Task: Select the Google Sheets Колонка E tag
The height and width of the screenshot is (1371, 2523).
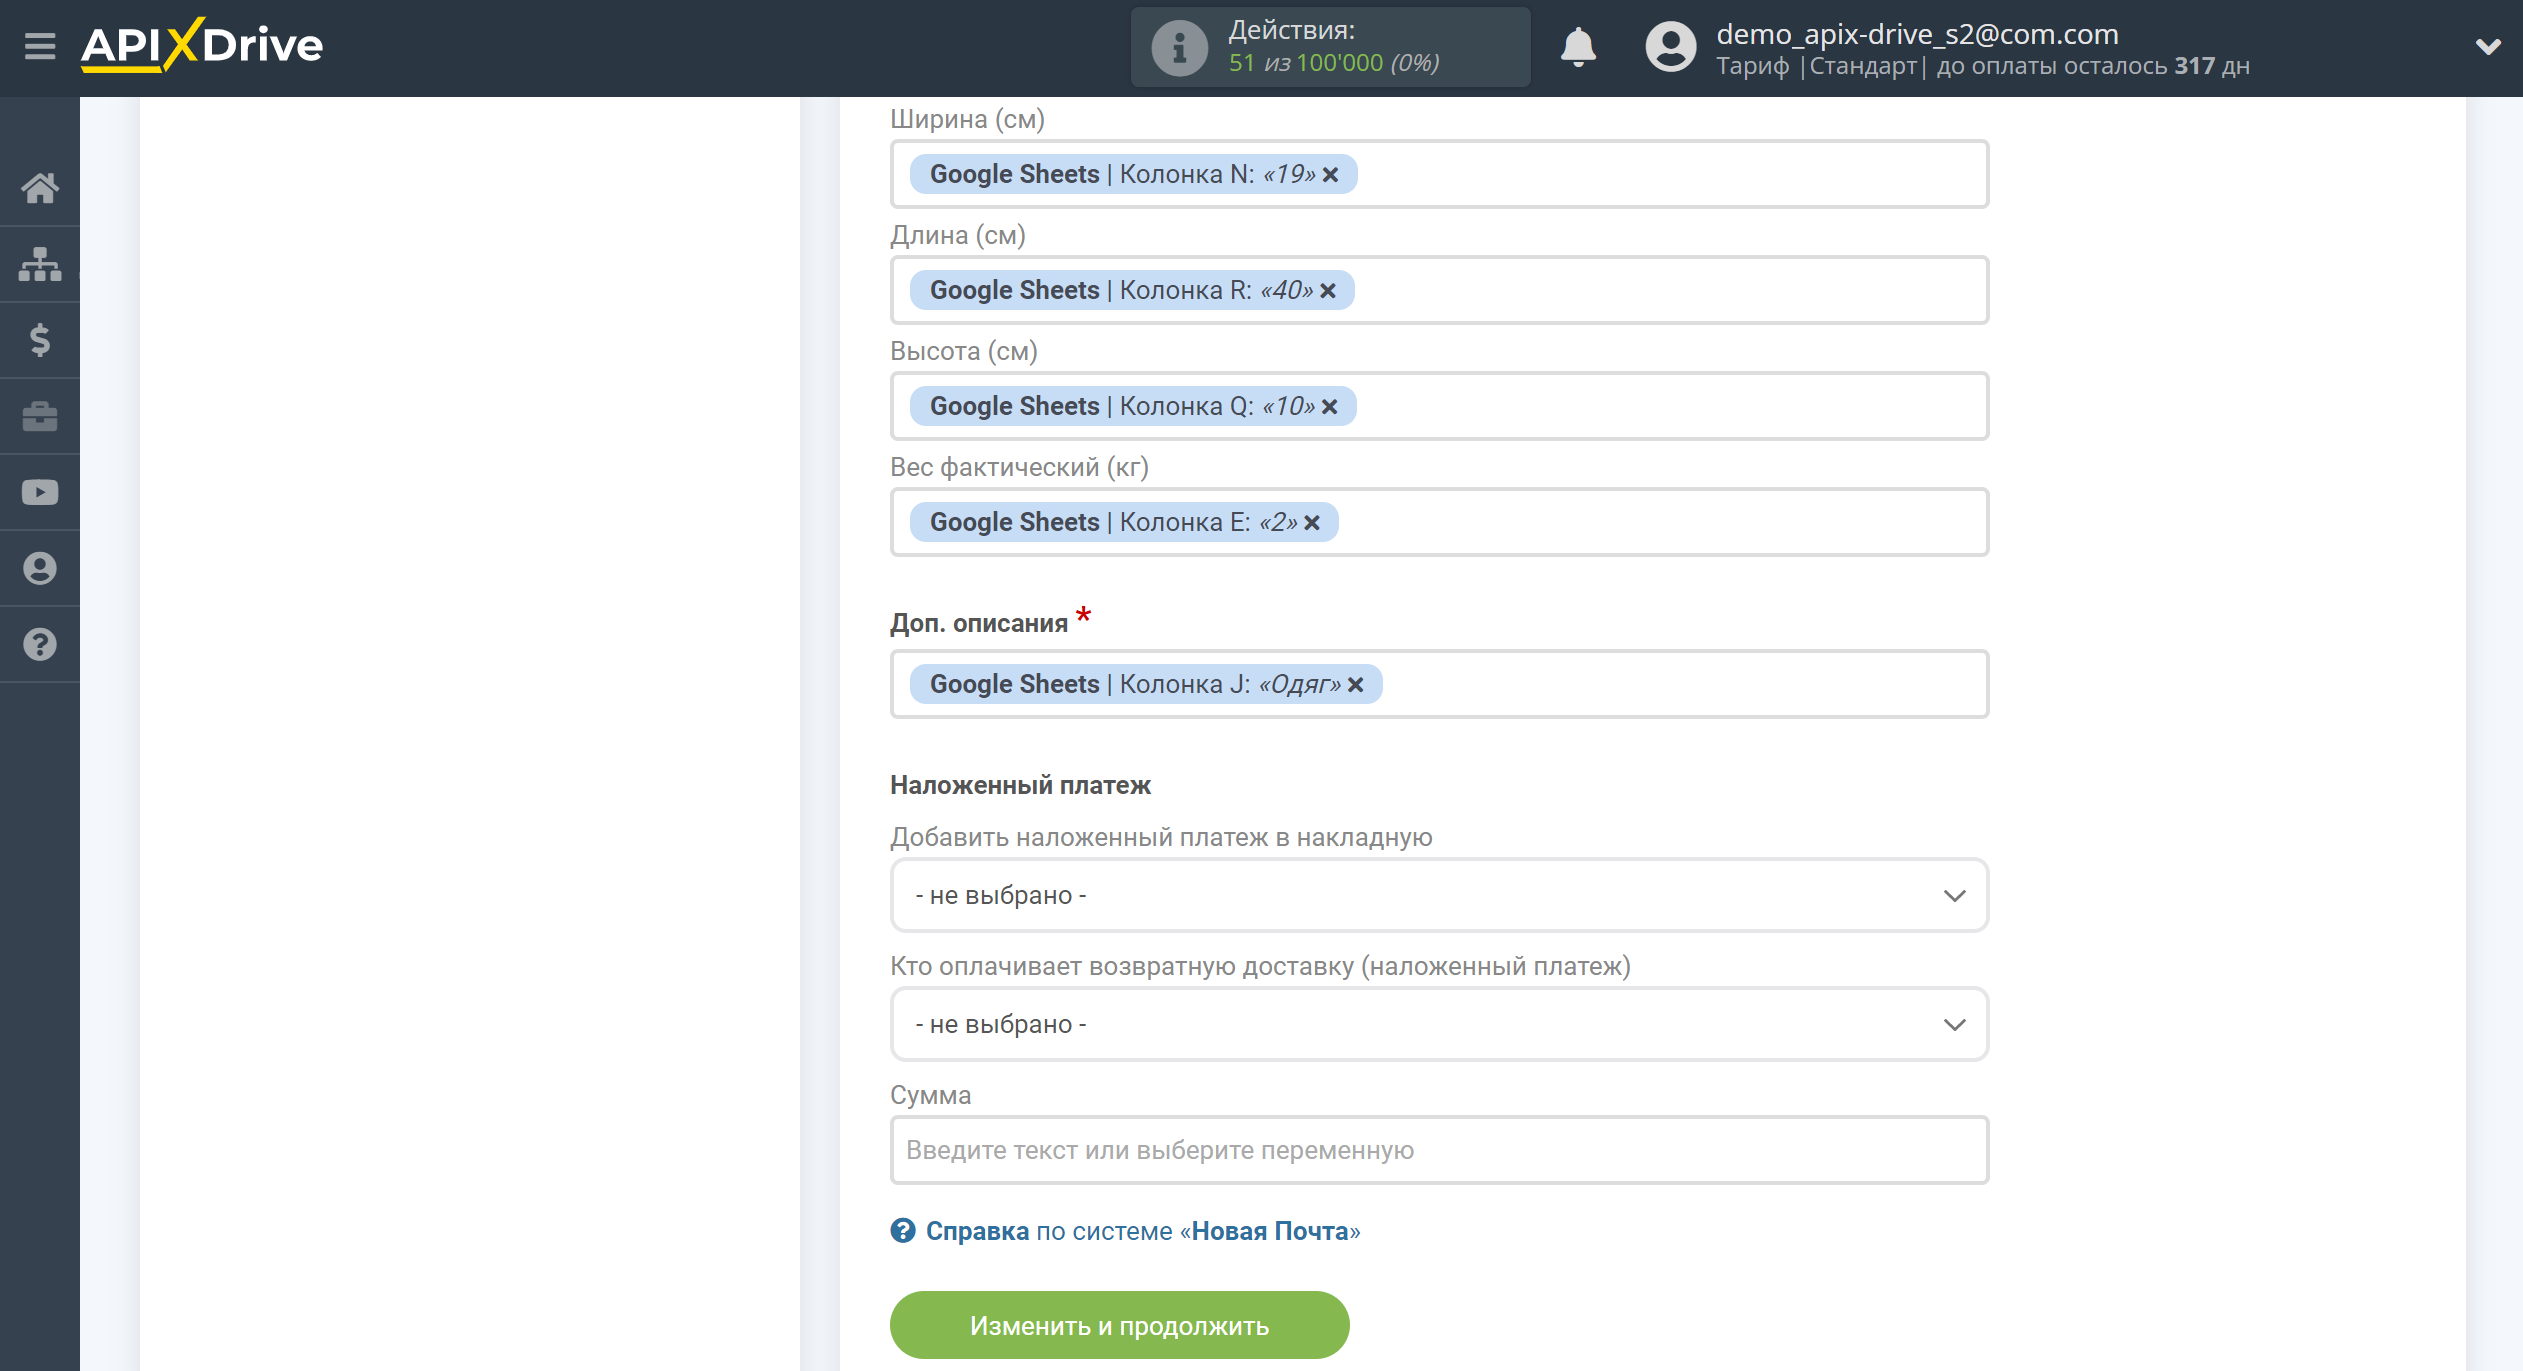Action: coord(1124,522)
